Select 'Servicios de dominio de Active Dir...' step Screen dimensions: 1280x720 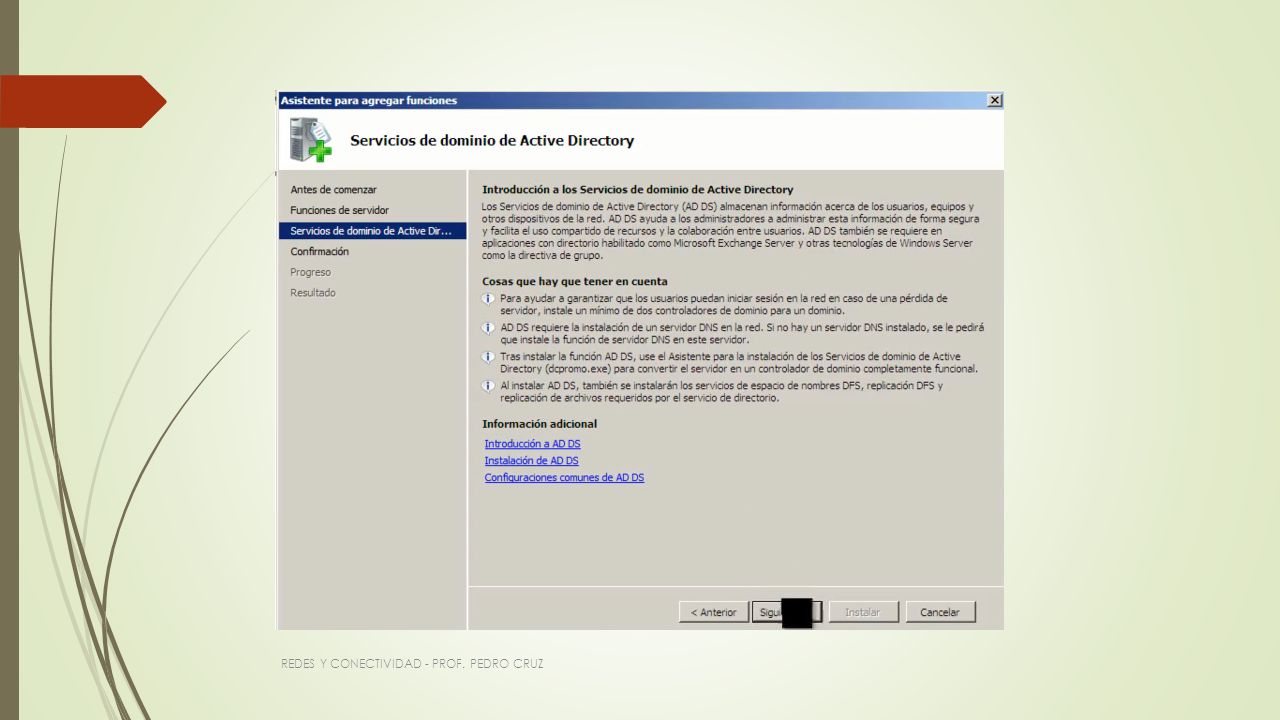point(372,231)
